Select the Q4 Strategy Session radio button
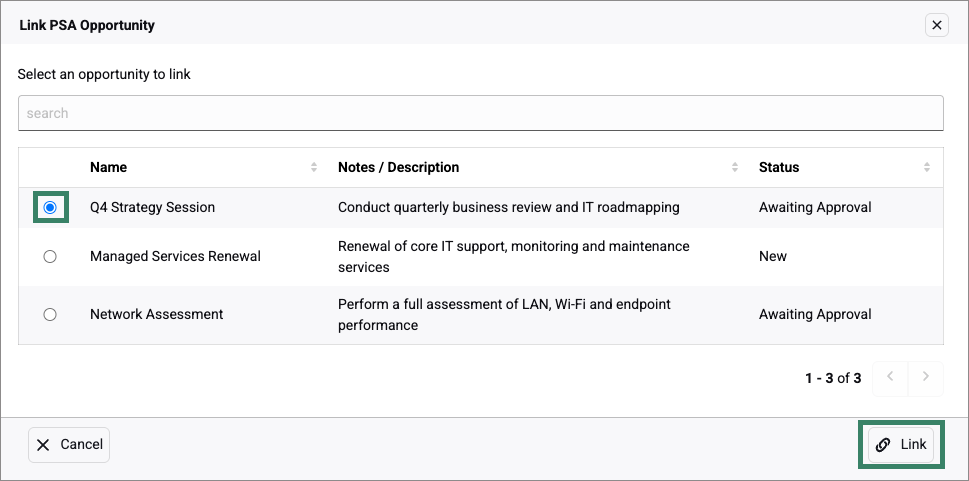969x481 pixels. point(50,207)
